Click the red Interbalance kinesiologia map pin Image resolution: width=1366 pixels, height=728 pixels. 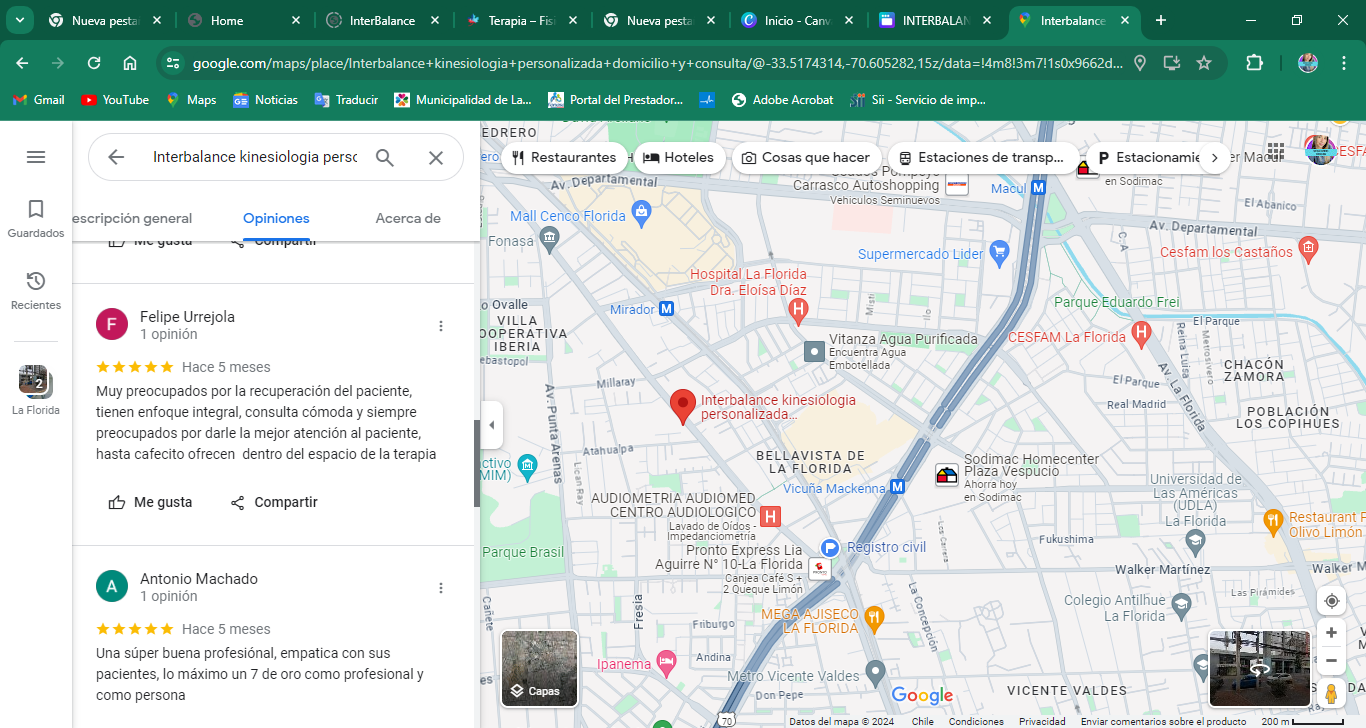tap(683, 407)
